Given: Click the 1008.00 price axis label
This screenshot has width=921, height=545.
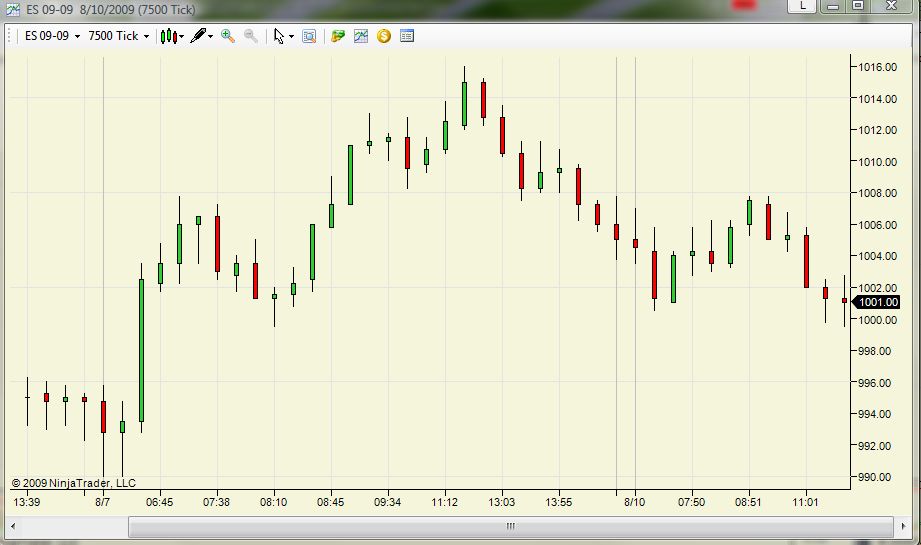Looking at the screenshot, I should [x=878, y=193].
